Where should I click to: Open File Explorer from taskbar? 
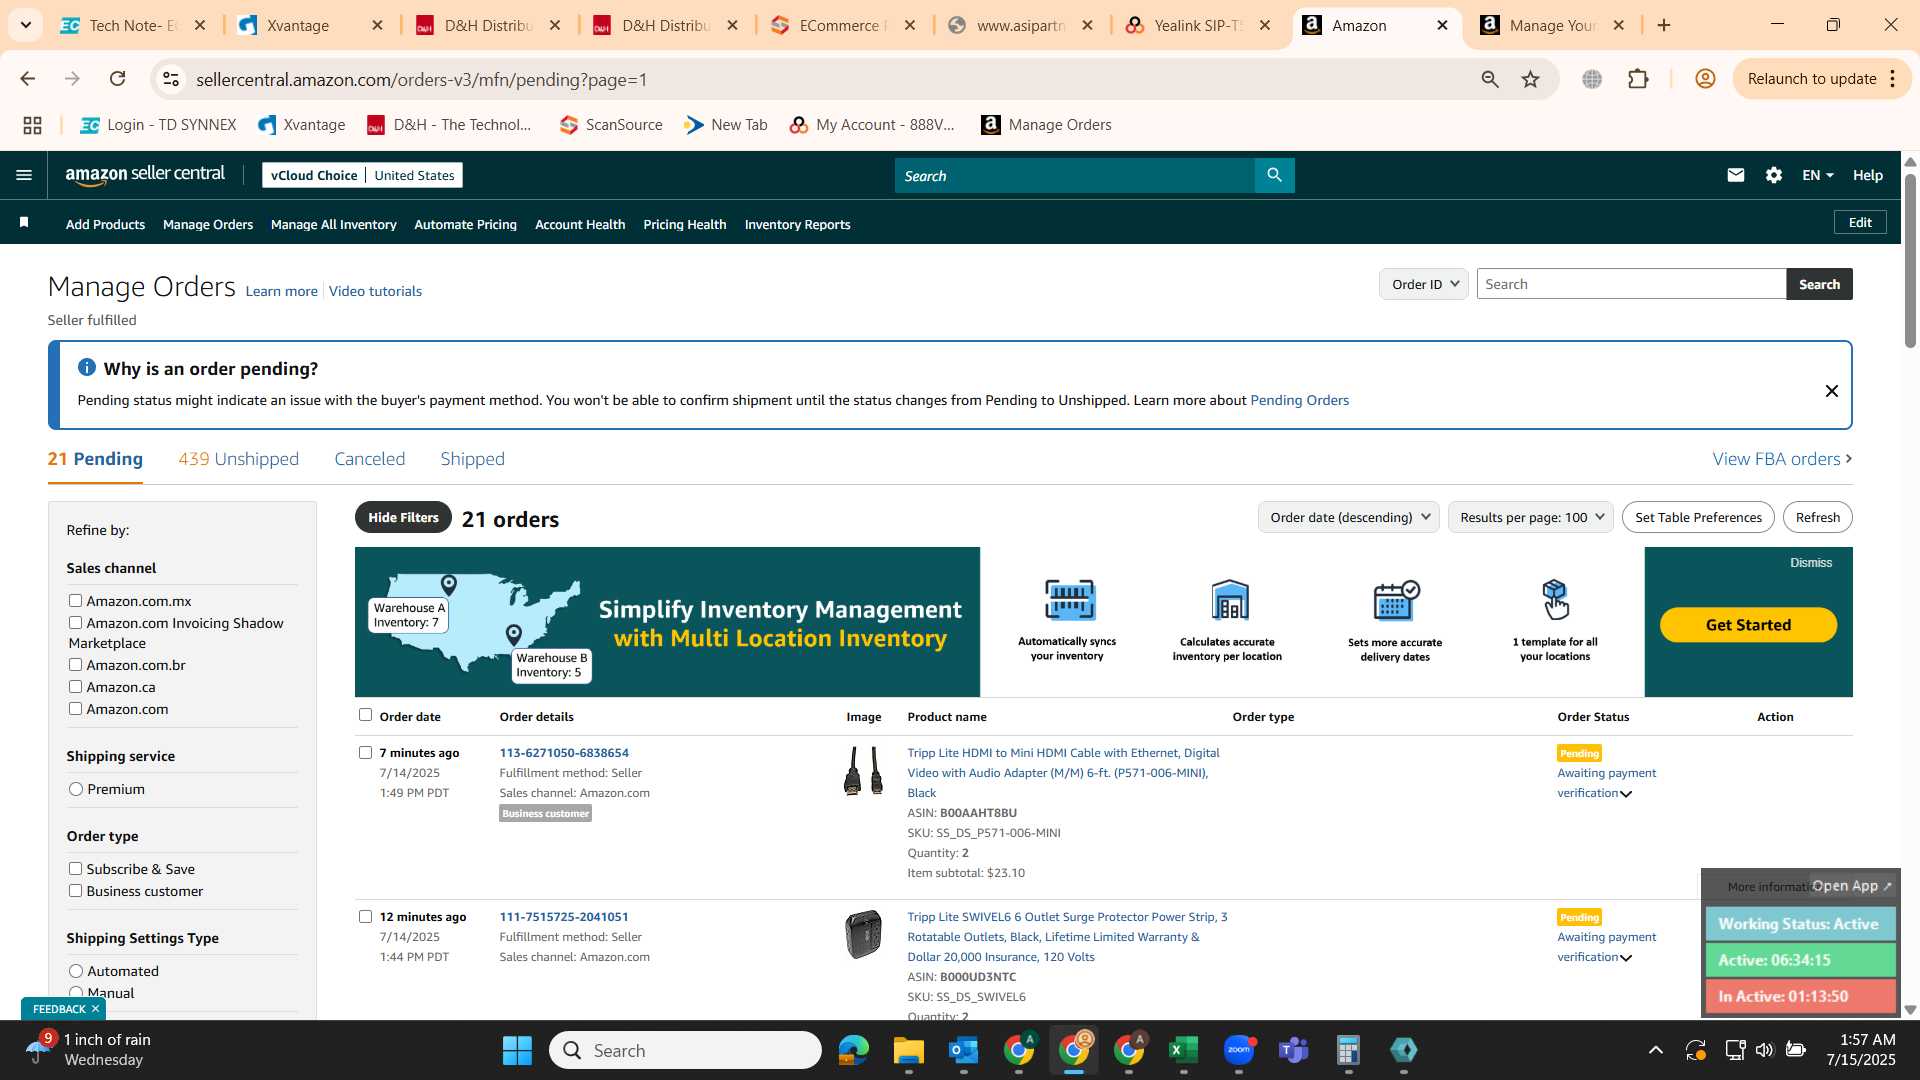click(908, 1050)
